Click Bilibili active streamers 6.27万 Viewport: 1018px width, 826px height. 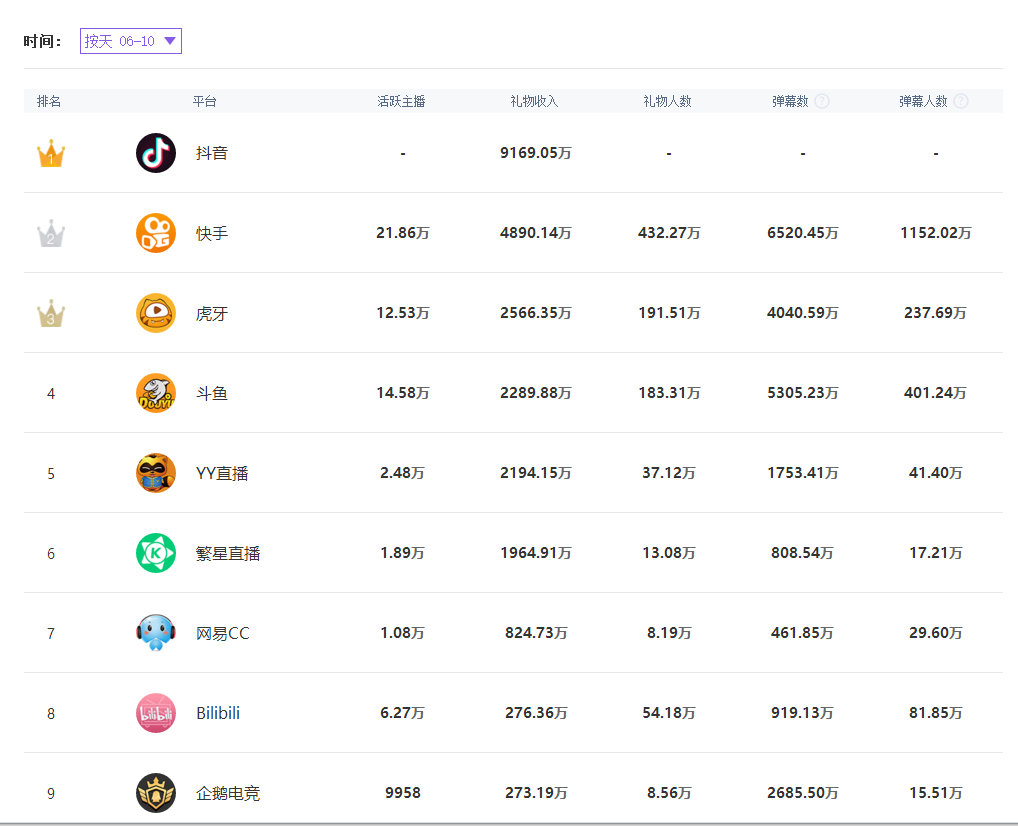[402, 712]
